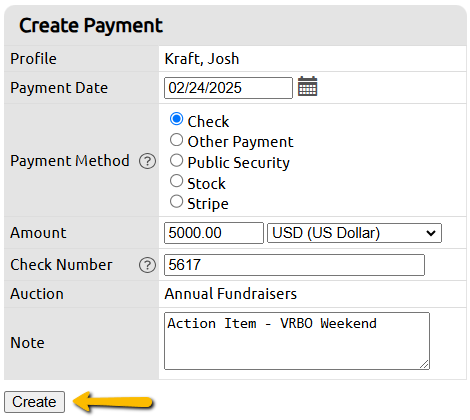Click the Create Payment heading

coord(91,26)
